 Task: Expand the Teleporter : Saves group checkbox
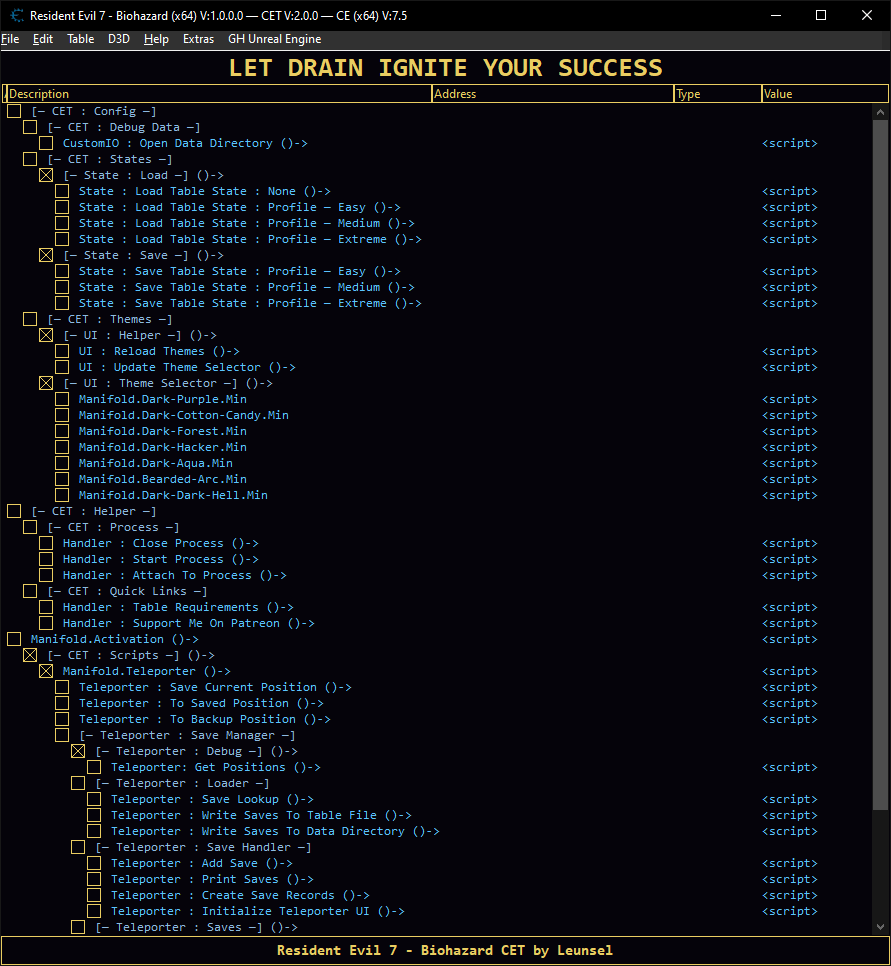pos(78,927)
